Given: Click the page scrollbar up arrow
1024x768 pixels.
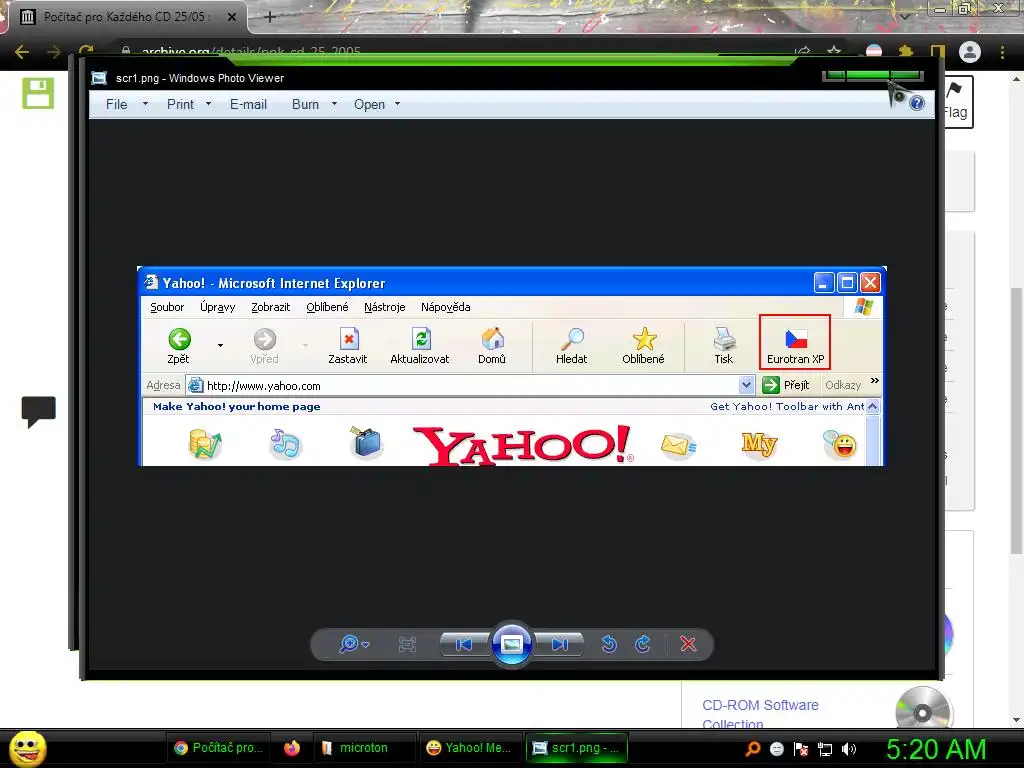Looking at the screenshot, I should click(x=1016, y=80).
